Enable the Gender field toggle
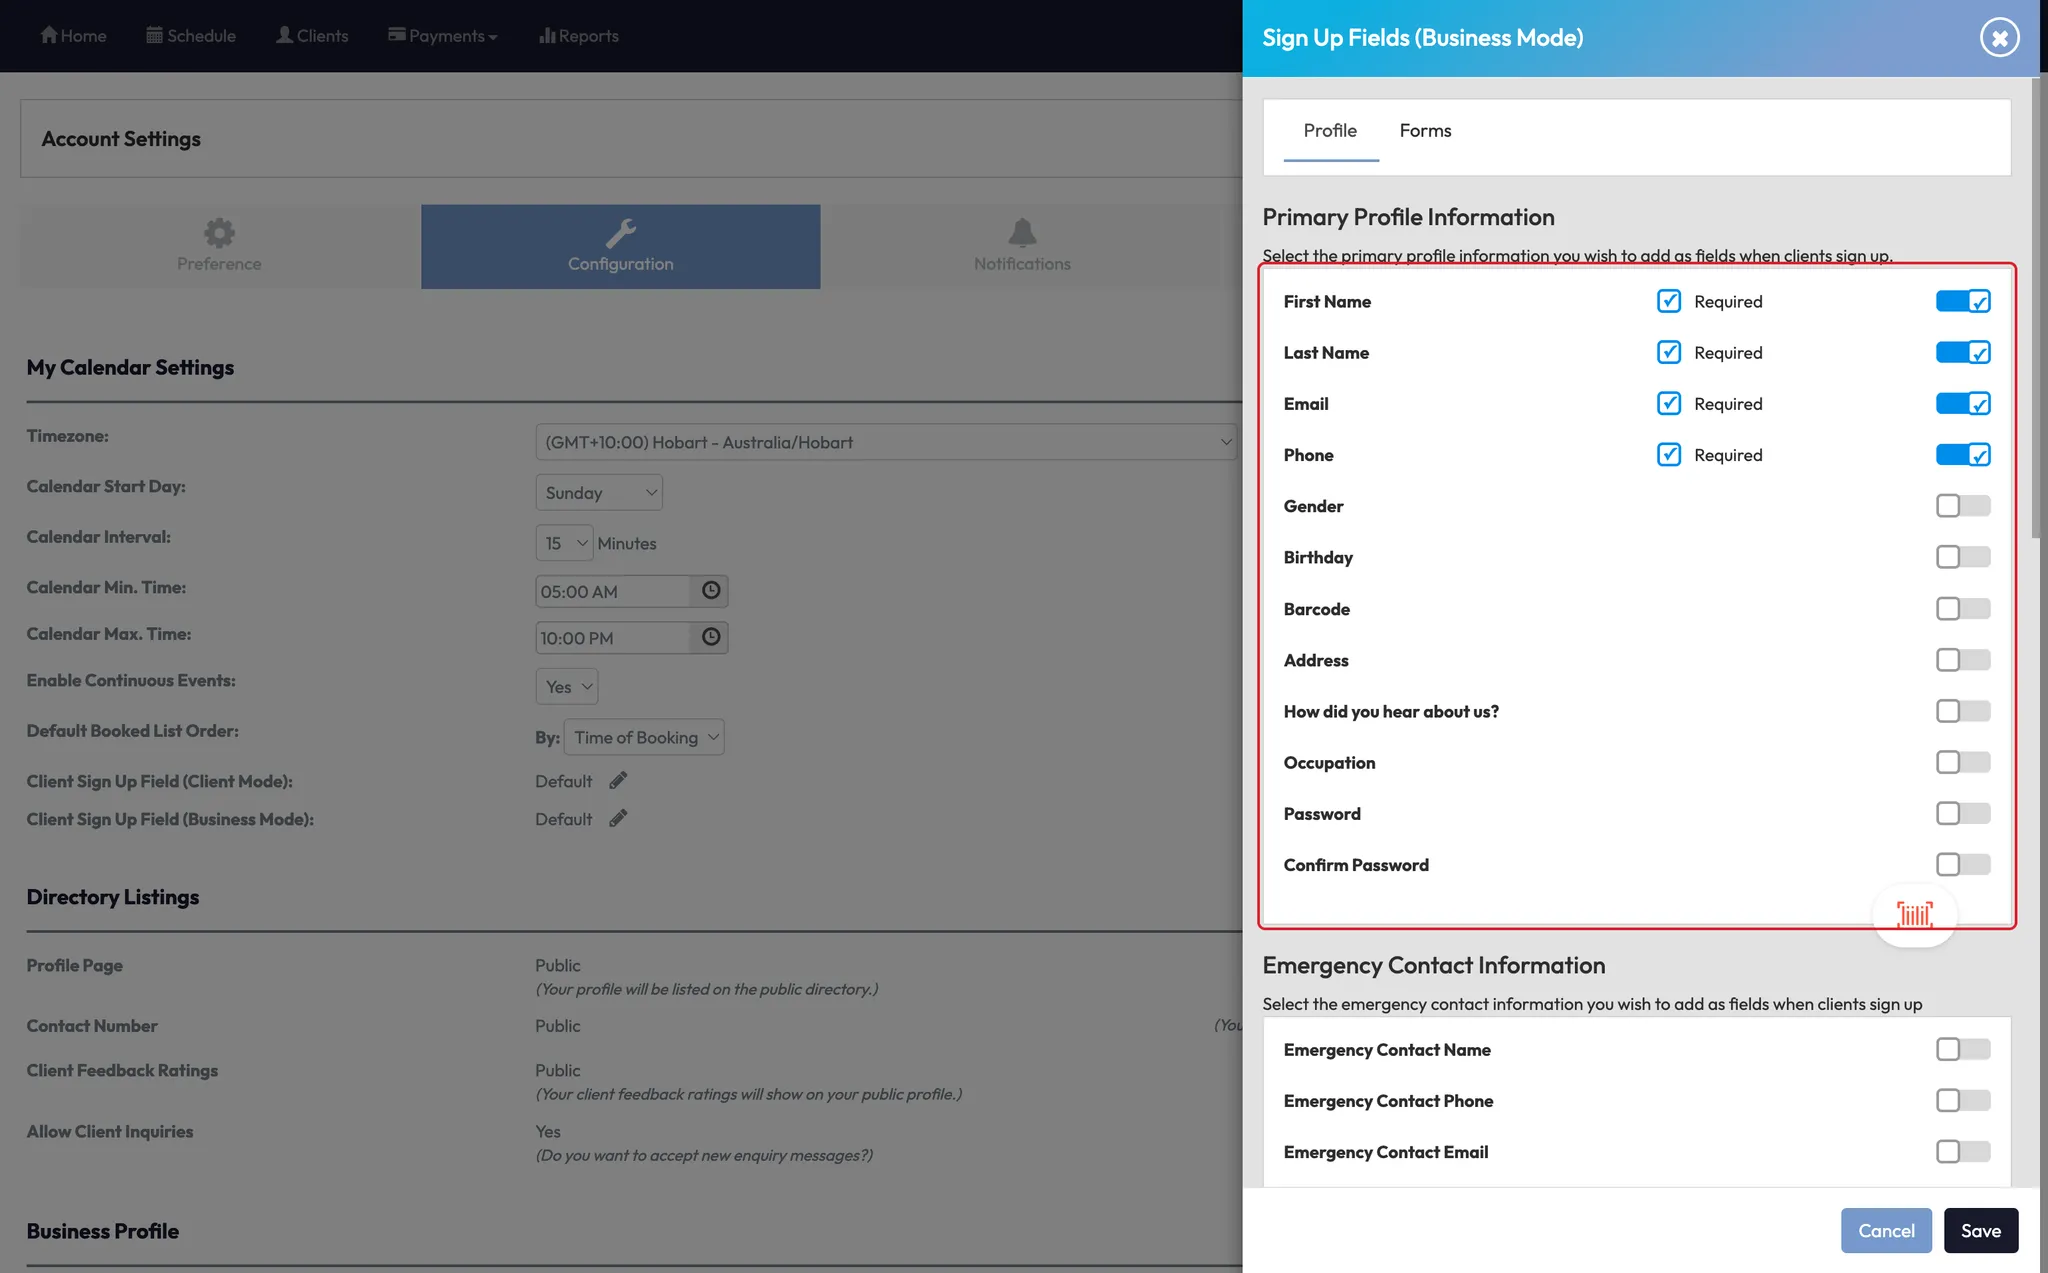The height and width of the screenshot is (1273, 2048). 1962,506
